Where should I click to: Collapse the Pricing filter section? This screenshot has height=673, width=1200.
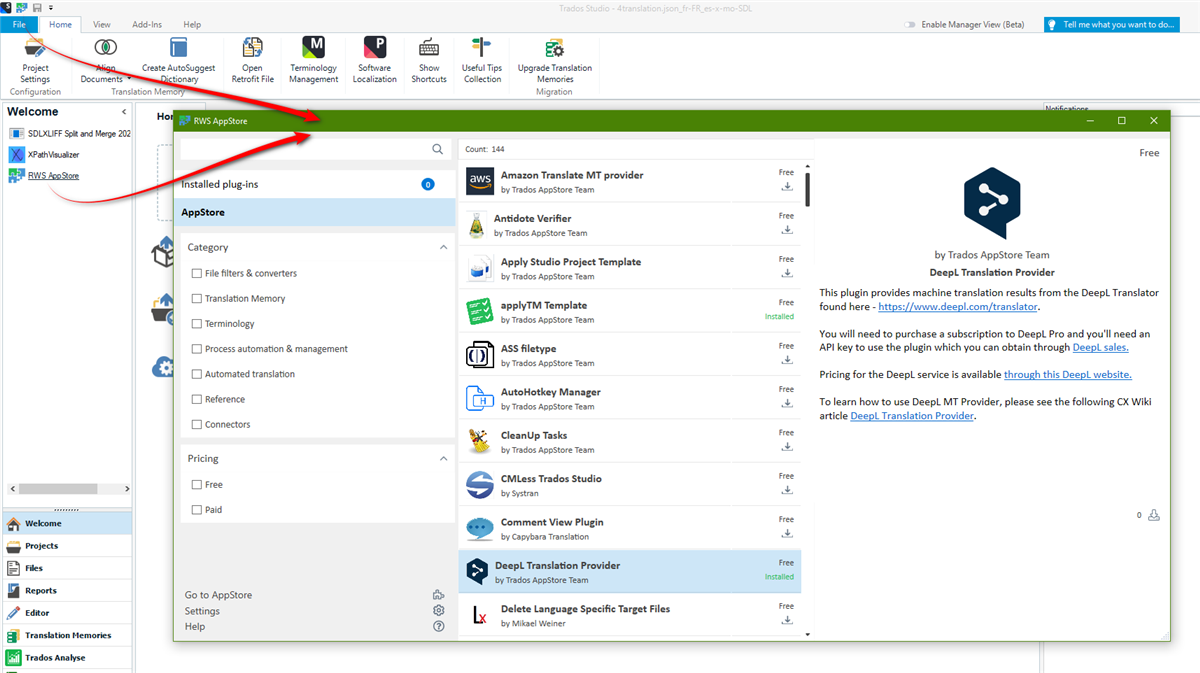(444, 458)
